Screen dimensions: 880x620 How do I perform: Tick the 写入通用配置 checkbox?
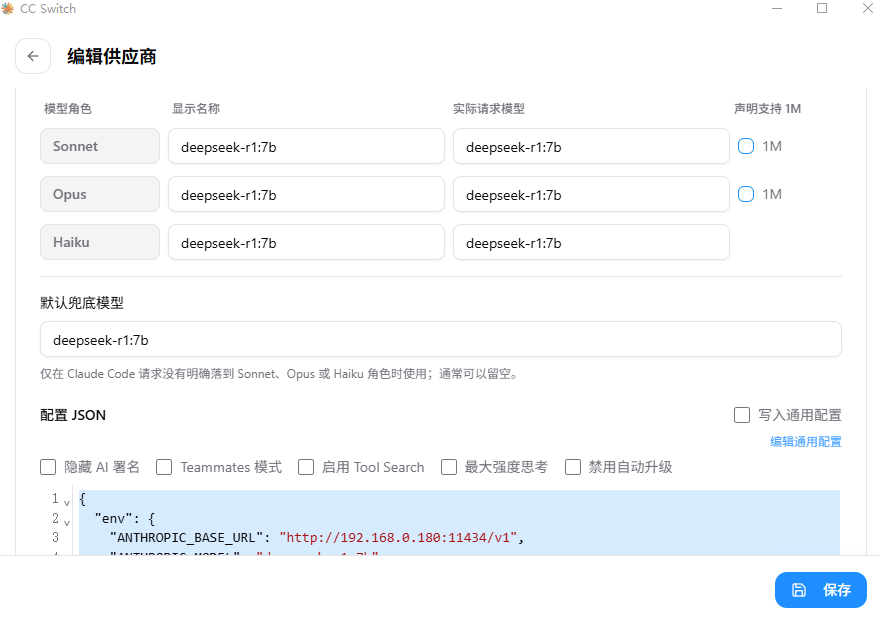(x=742, y=415)
